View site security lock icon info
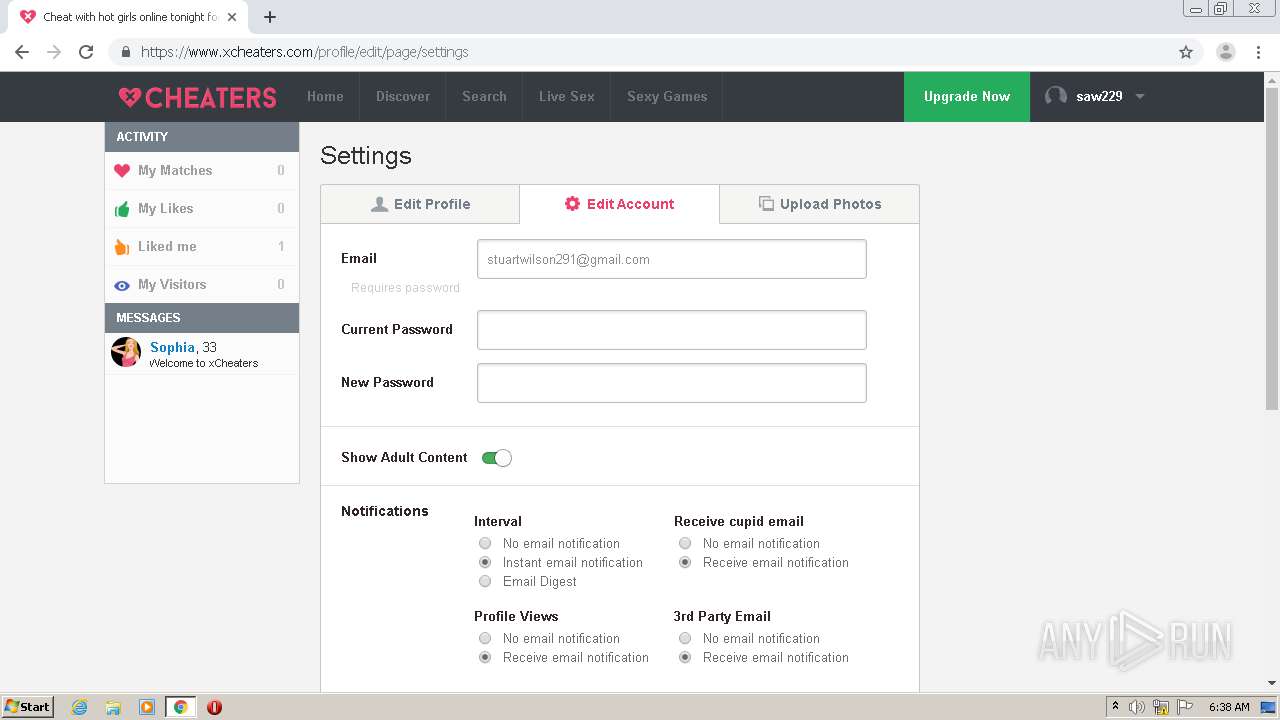The width and height of the screenshot is (1280, 720). click(x=125, y=52)
